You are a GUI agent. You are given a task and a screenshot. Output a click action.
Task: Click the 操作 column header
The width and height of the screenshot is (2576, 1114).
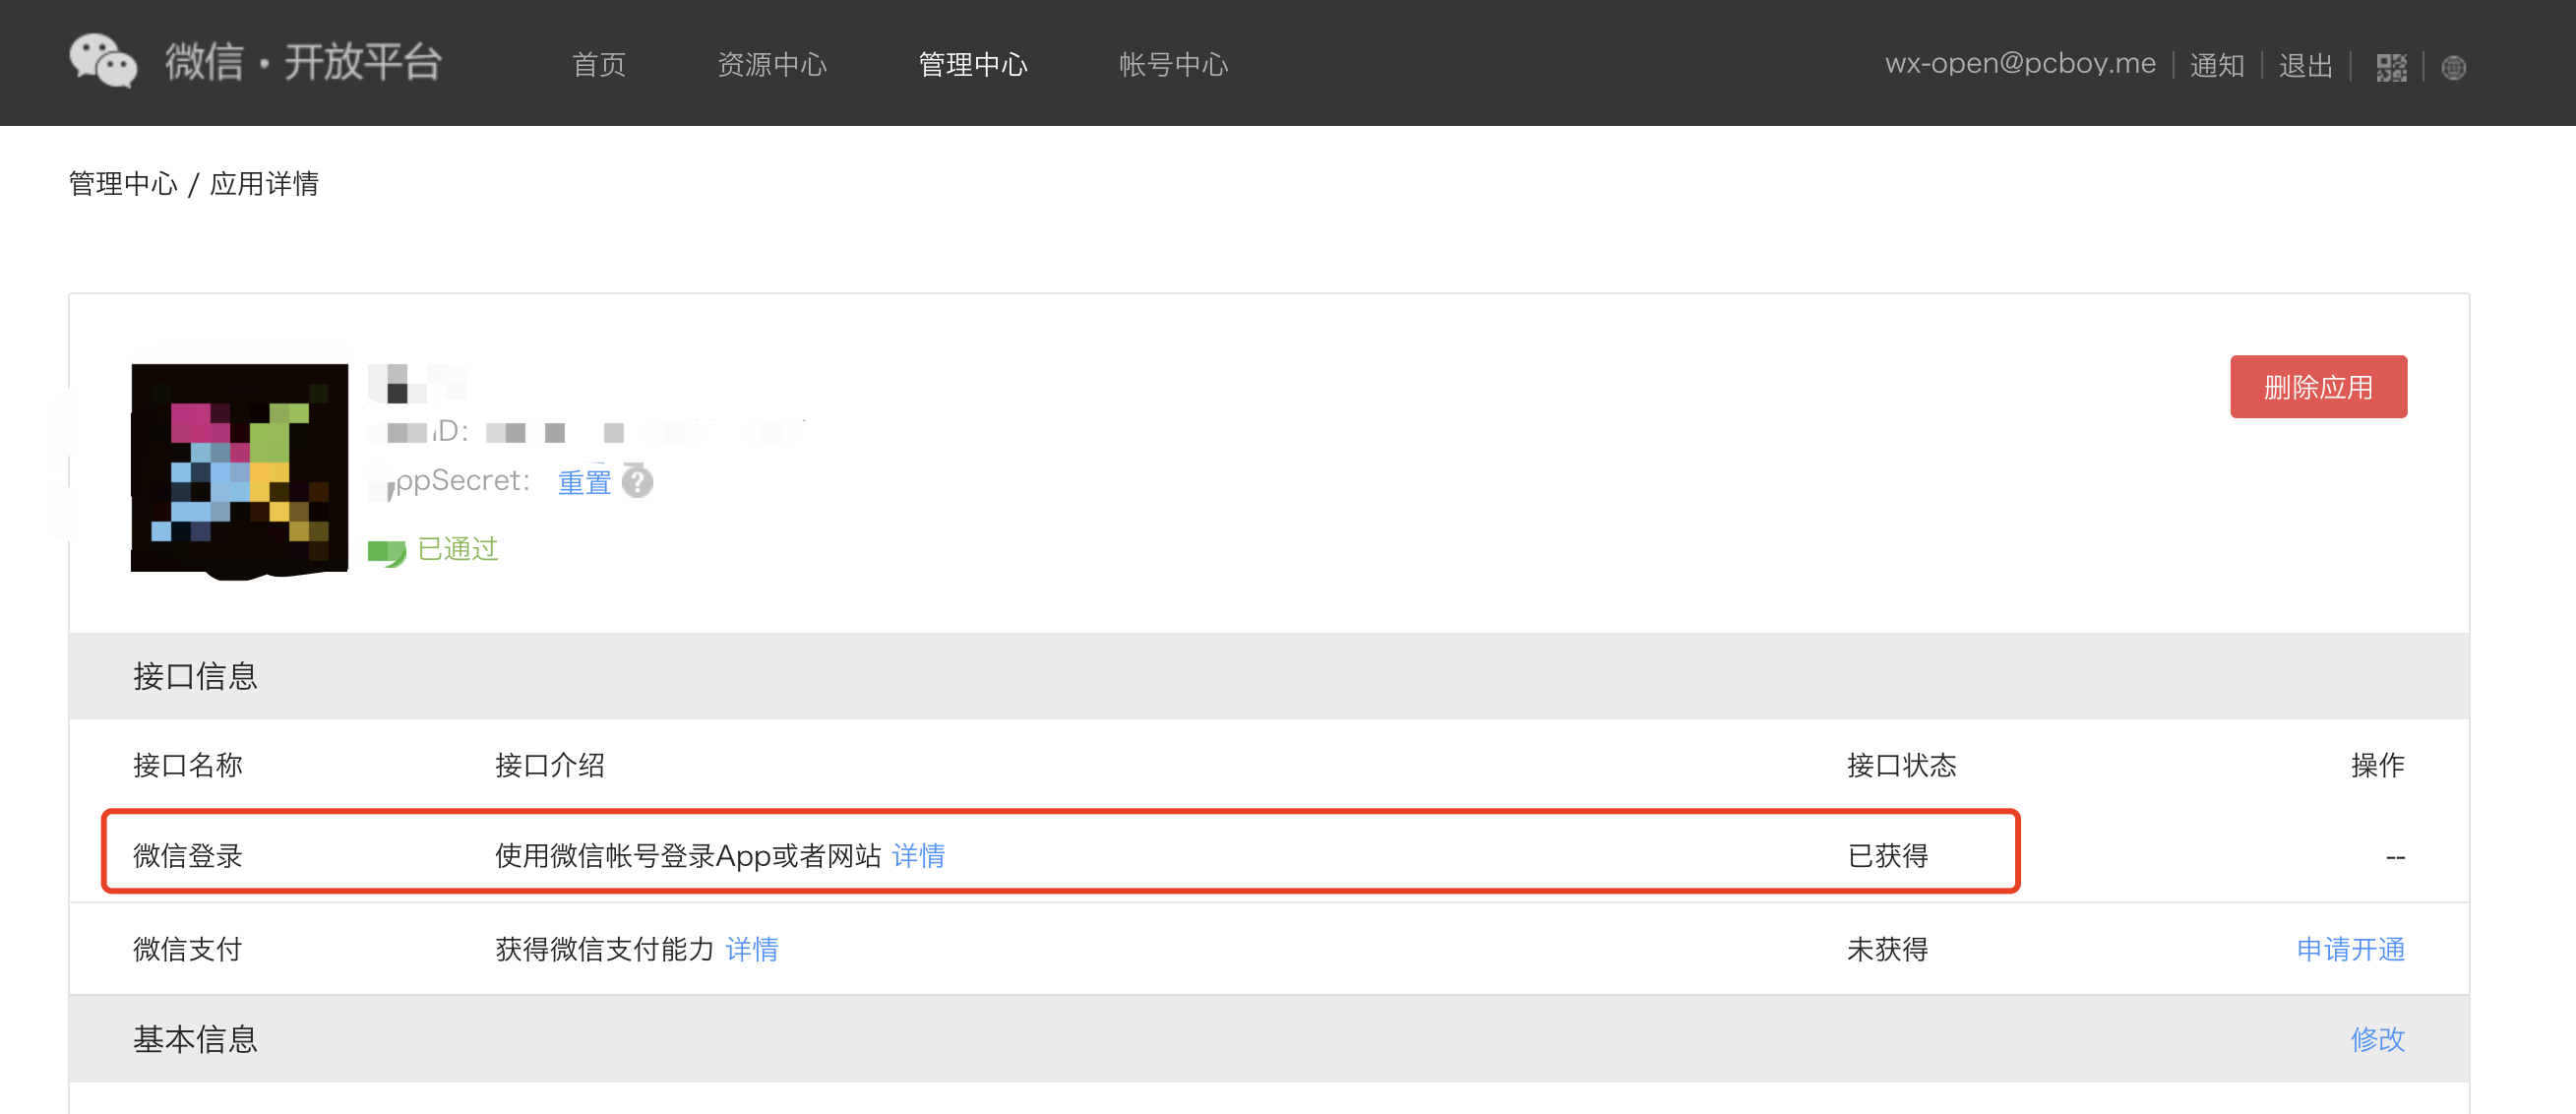[x=2377, y=765]
